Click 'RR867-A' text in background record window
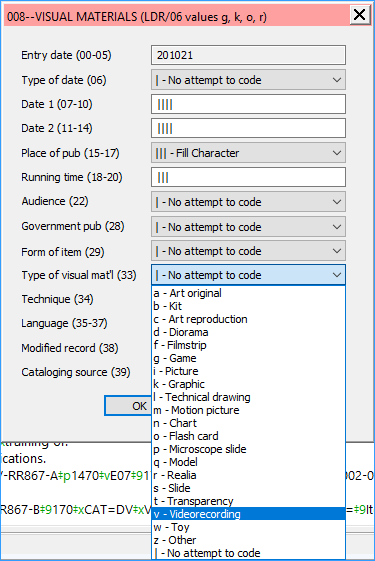The width and height of the screenshot is (375, 561). coord(32,476)
